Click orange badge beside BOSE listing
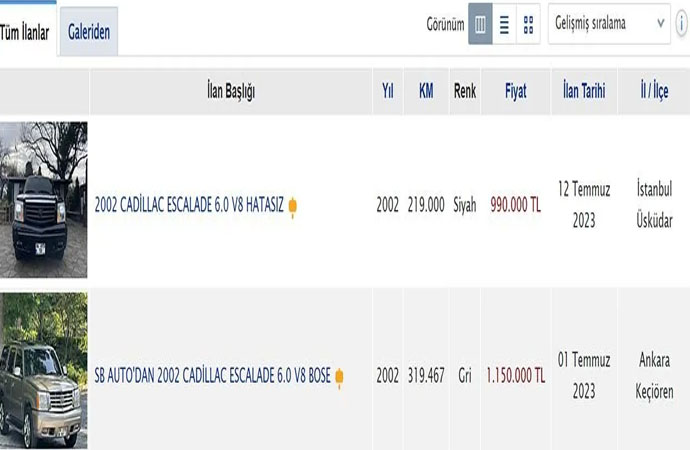 click(339, 377)
